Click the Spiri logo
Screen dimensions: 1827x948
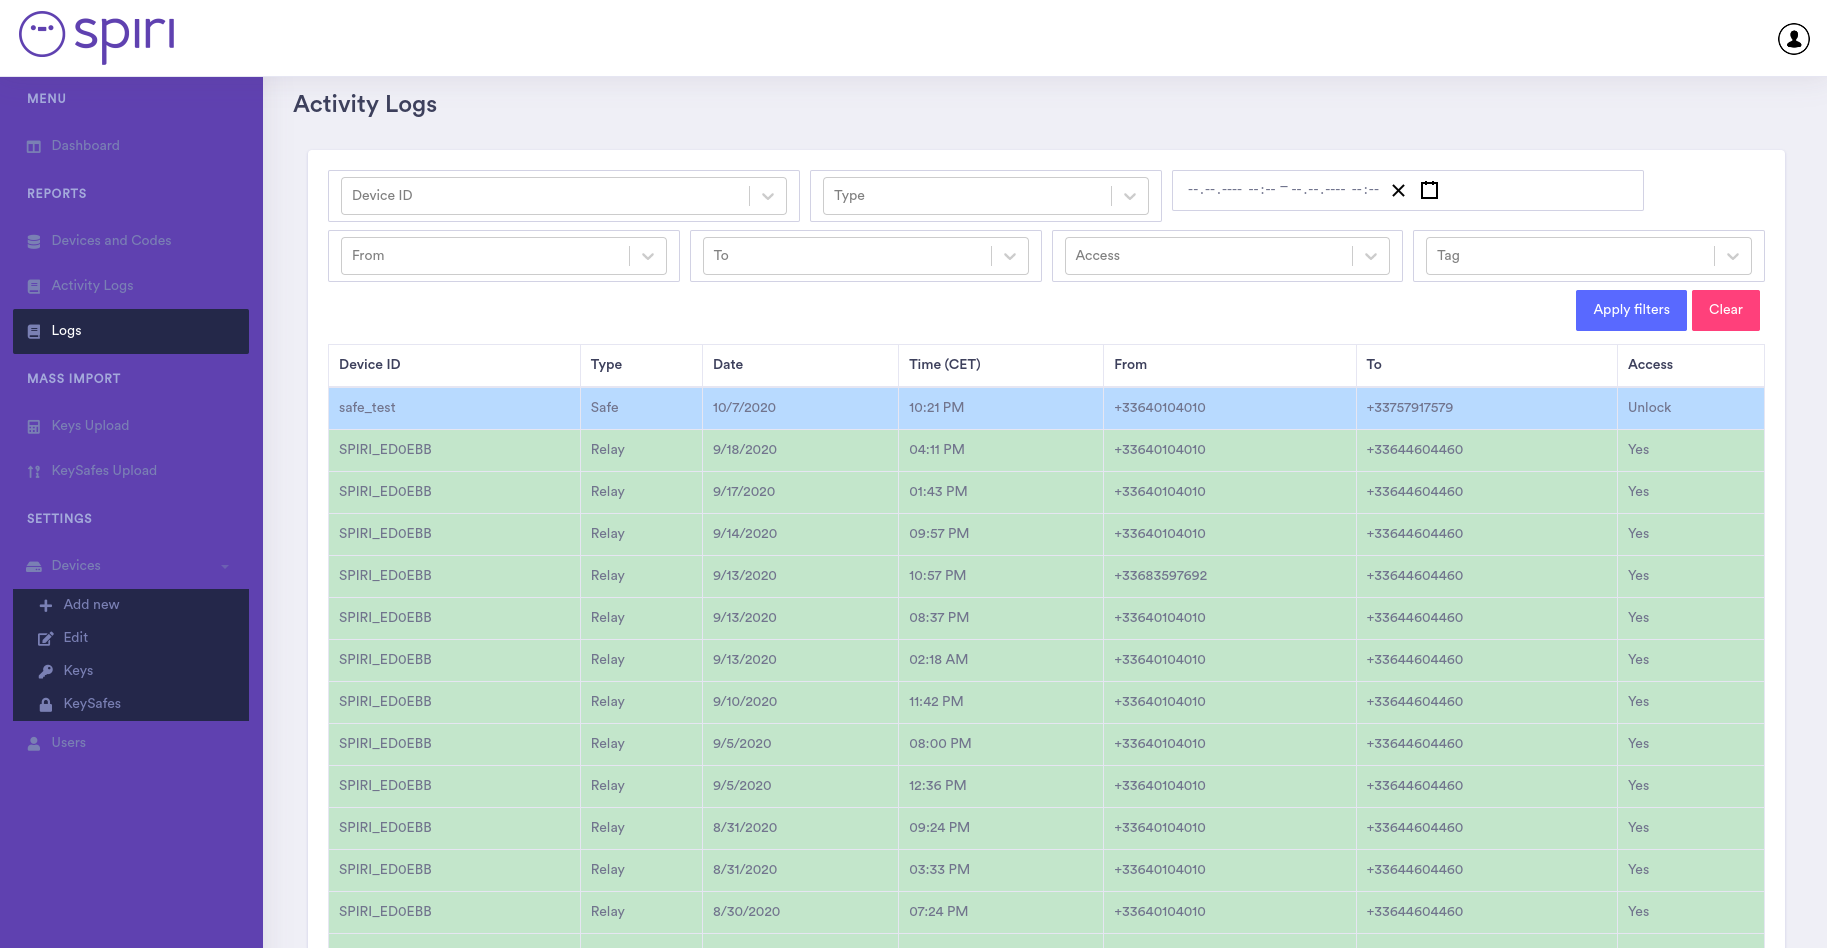coord(97,36)
